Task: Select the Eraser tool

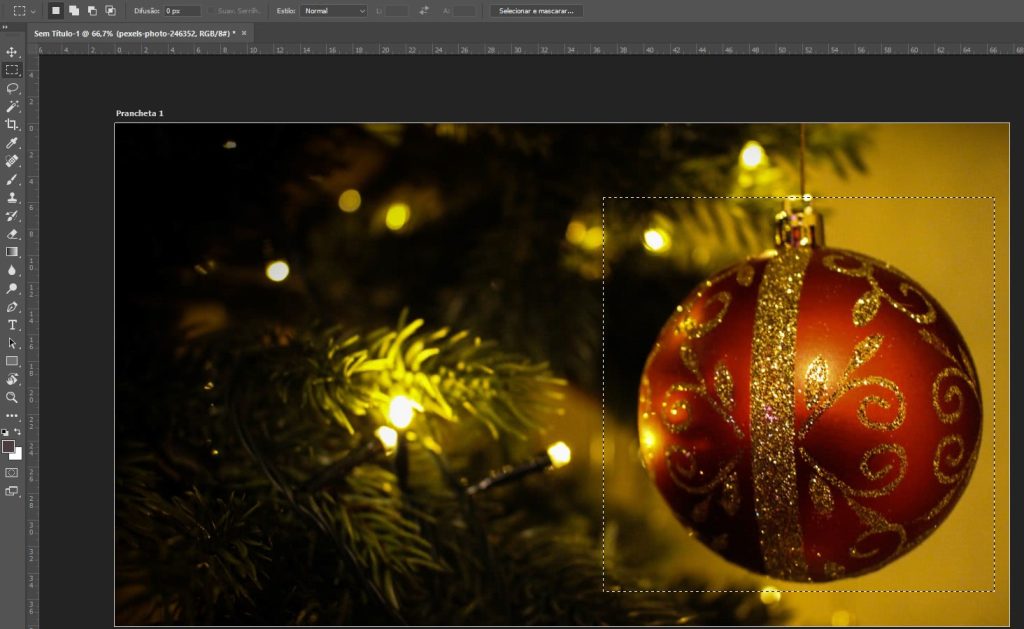Action: (12, 234)
